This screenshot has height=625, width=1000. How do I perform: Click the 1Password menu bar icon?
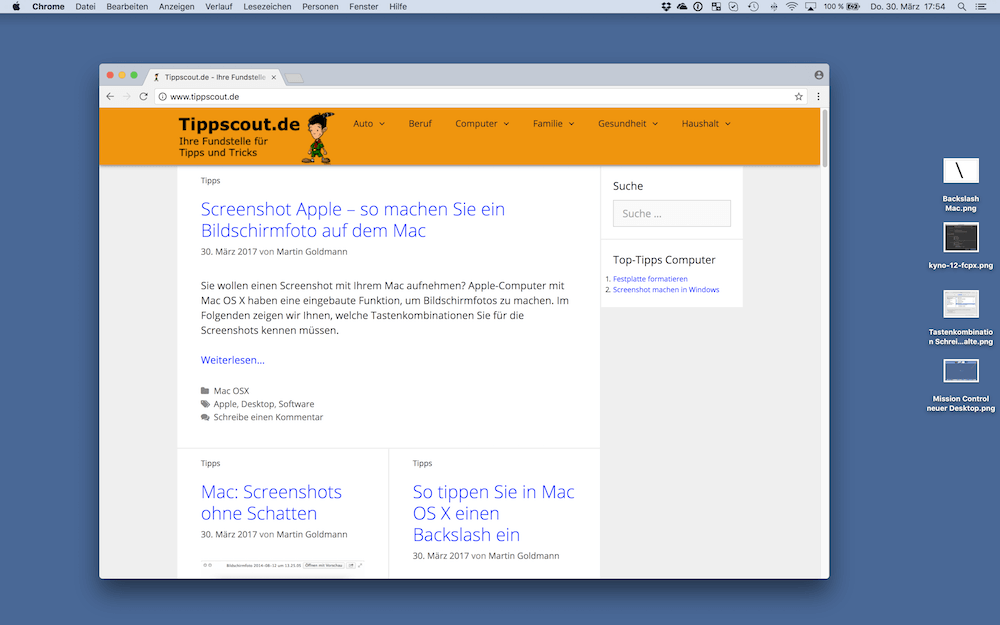698,6
